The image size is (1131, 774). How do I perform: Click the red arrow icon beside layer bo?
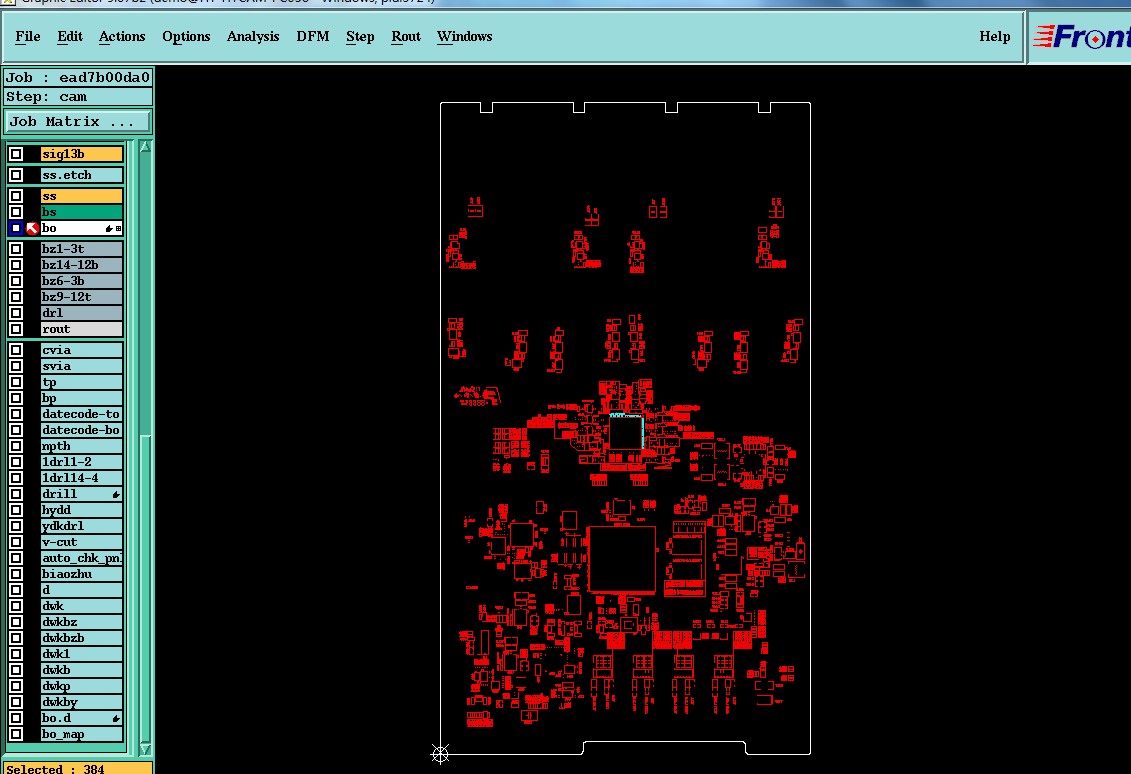(32, 229)
